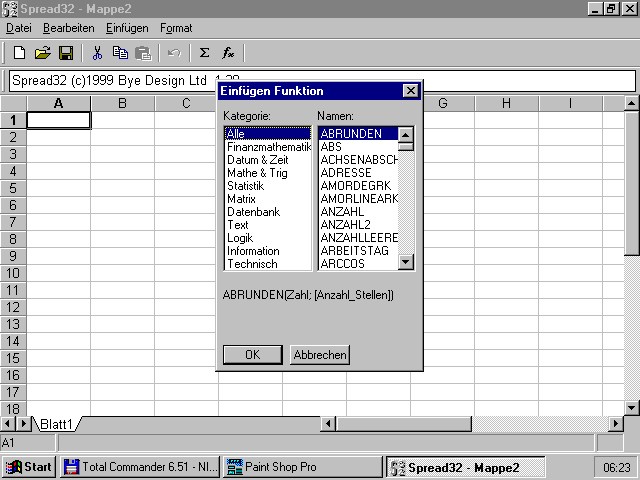The image size is (640, 480).
Task: Click the taskbar clock showing 06:23
Action: coord(617,467)
